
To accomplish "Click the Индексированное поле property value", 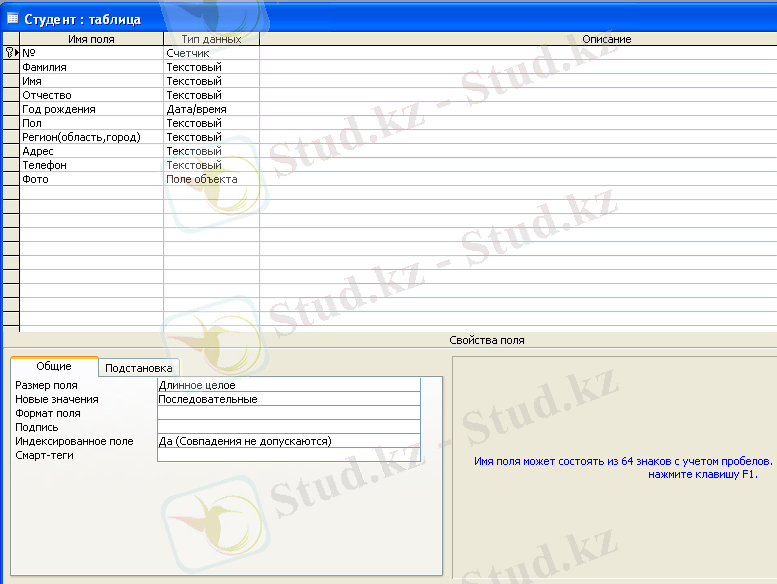I will point(288,441).
